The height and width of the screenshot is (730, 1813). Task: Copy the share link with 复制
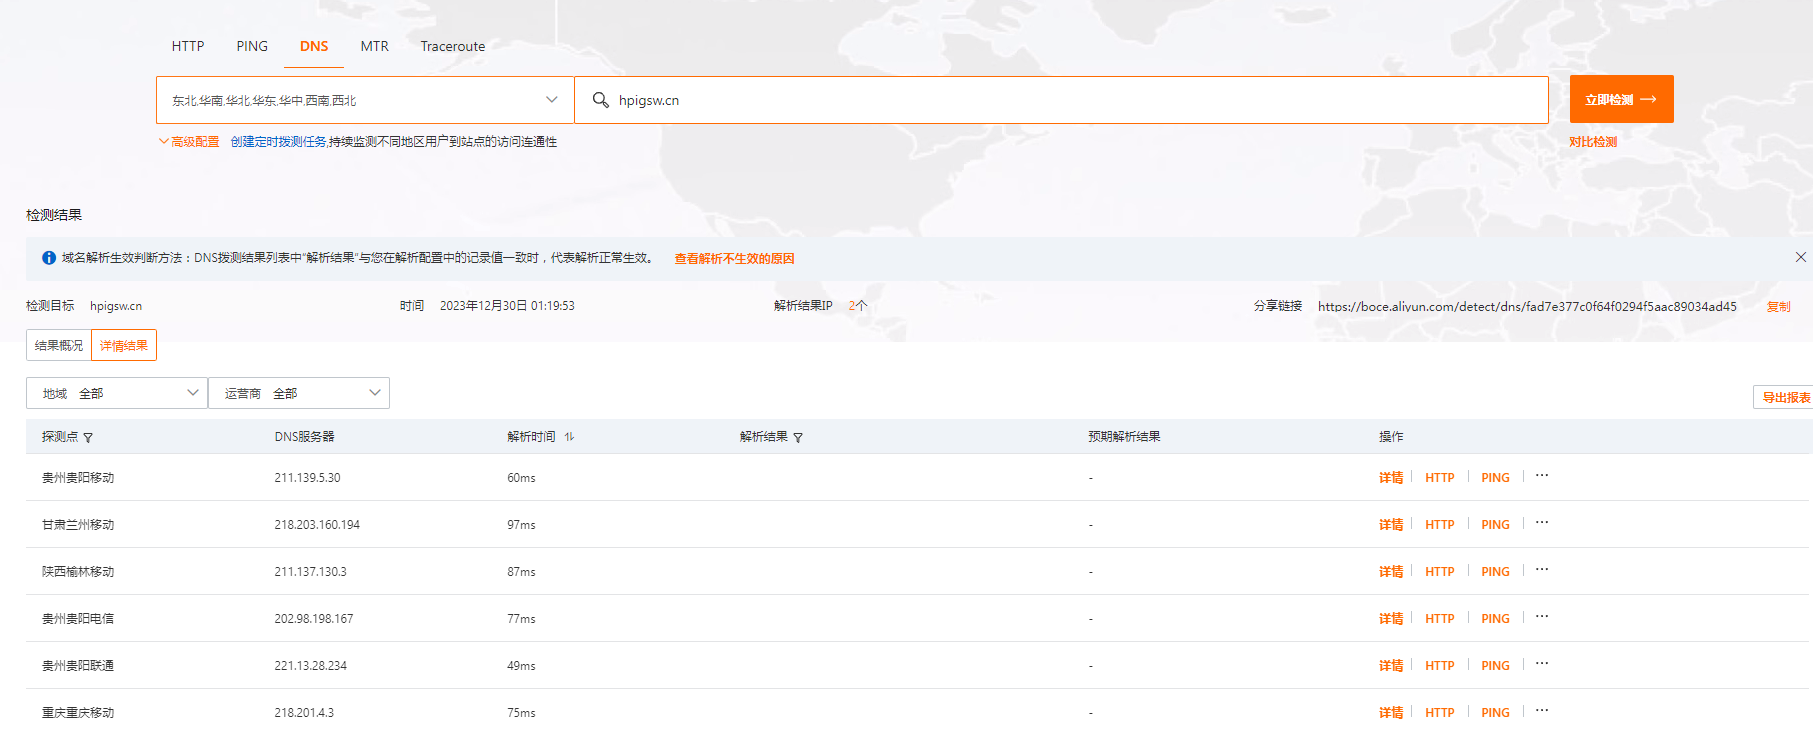(1779, 306)
